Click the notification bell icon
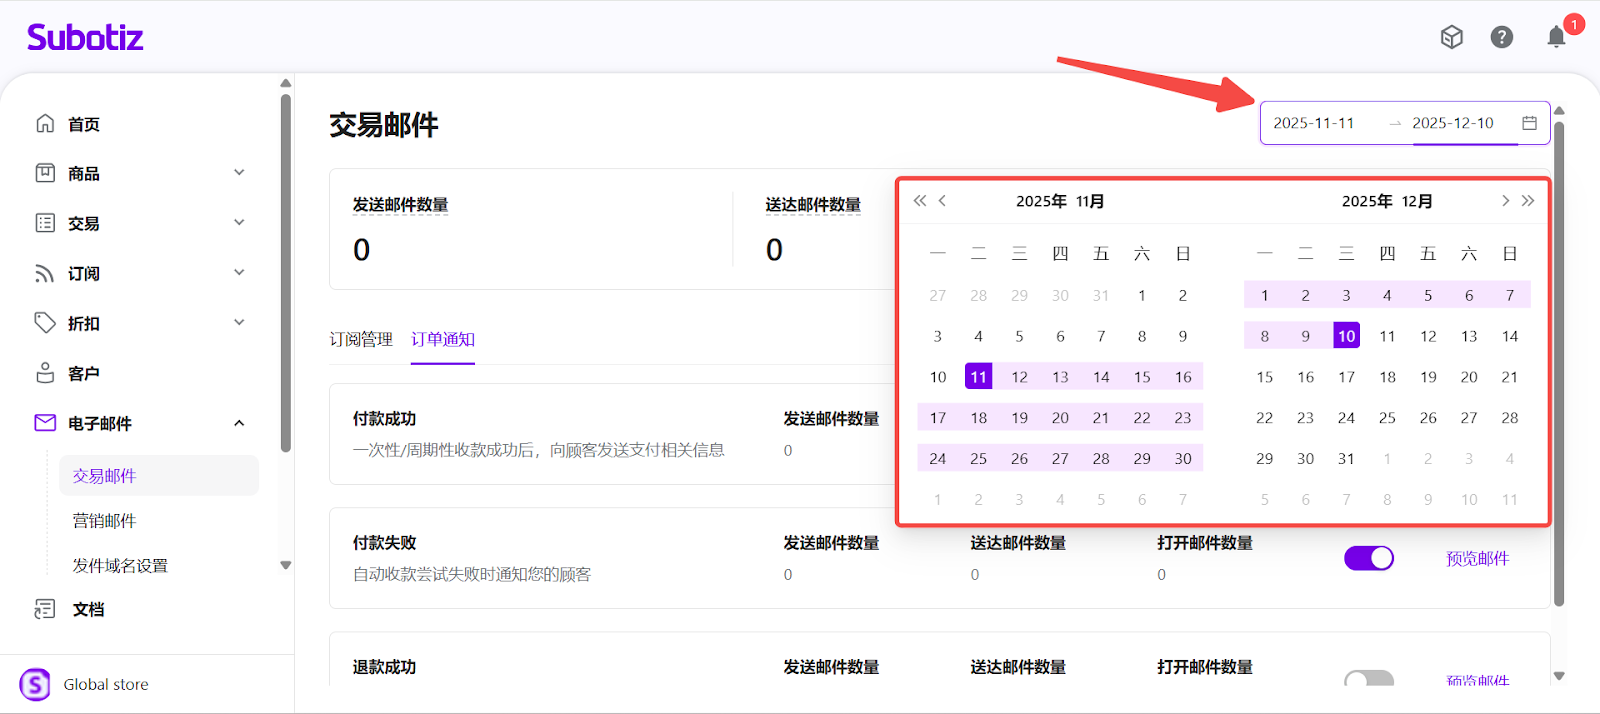This screenshot has width=1600, height=714. (1556, 37)
